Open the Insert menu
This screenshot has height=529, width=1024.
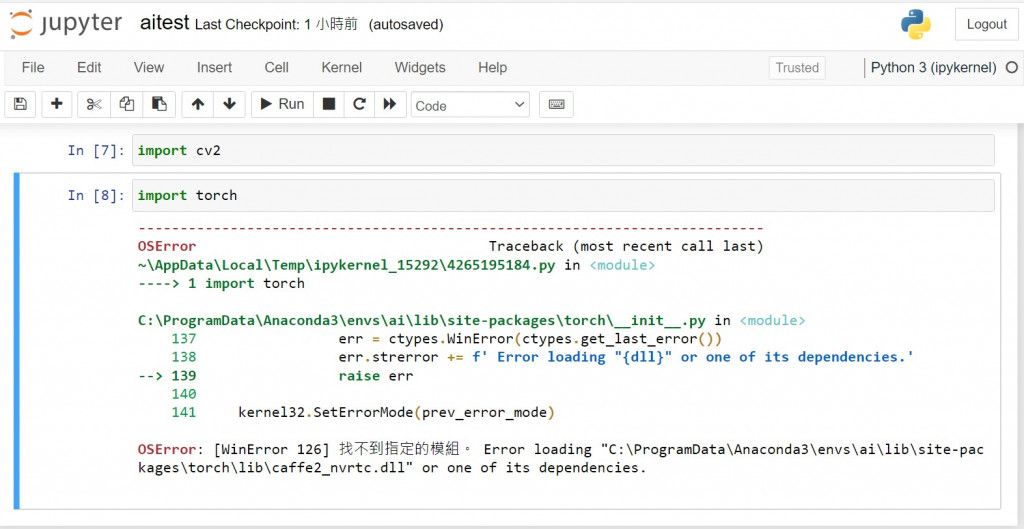point(214,67)
